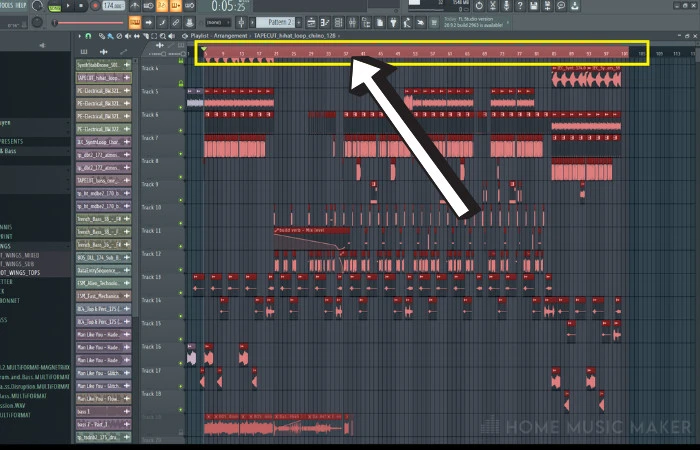Open the audio editor scissors icon

(492, 6)
